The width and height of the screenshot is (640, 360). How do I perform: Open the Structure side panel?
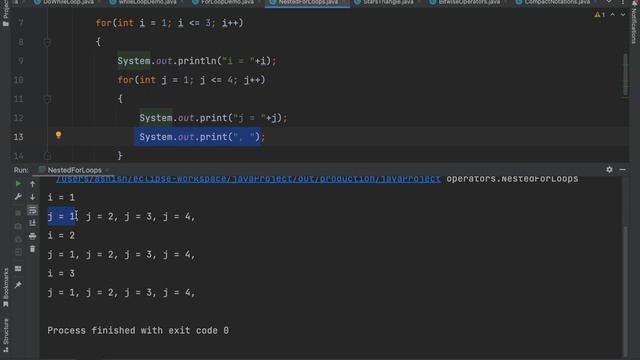pyautogui.click(x=6, y=336)
